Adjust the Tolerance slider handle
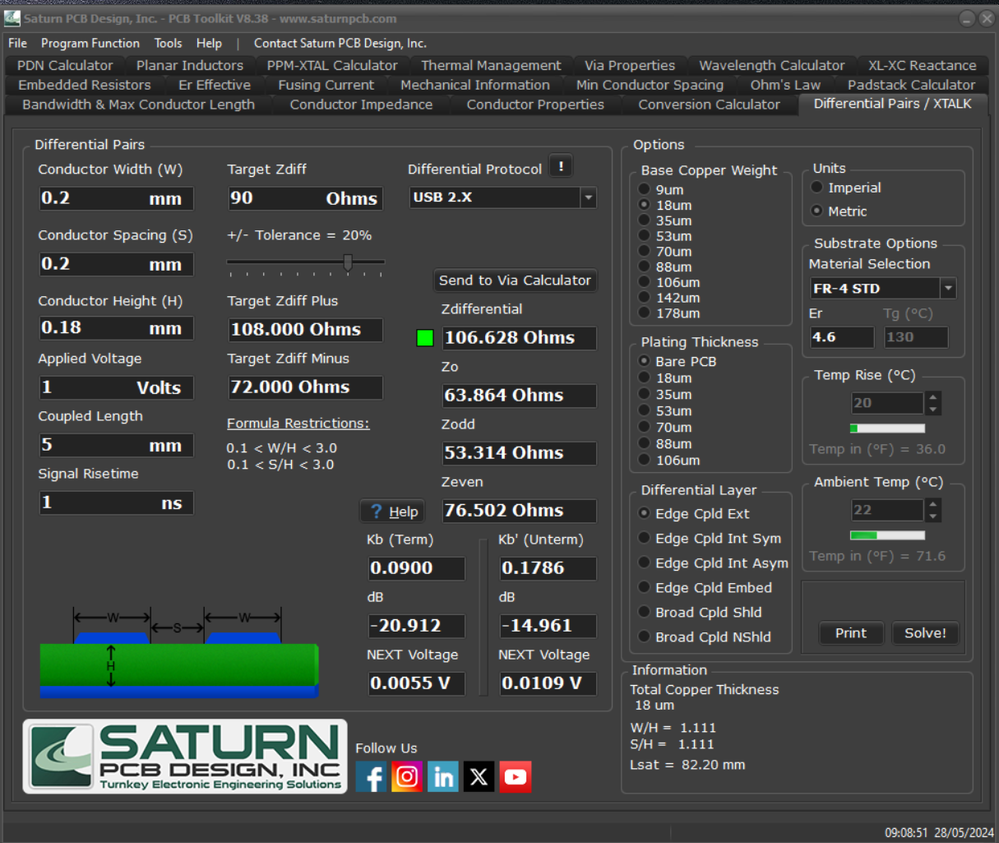This screenshot has width=999, height=843. [348, 262]
